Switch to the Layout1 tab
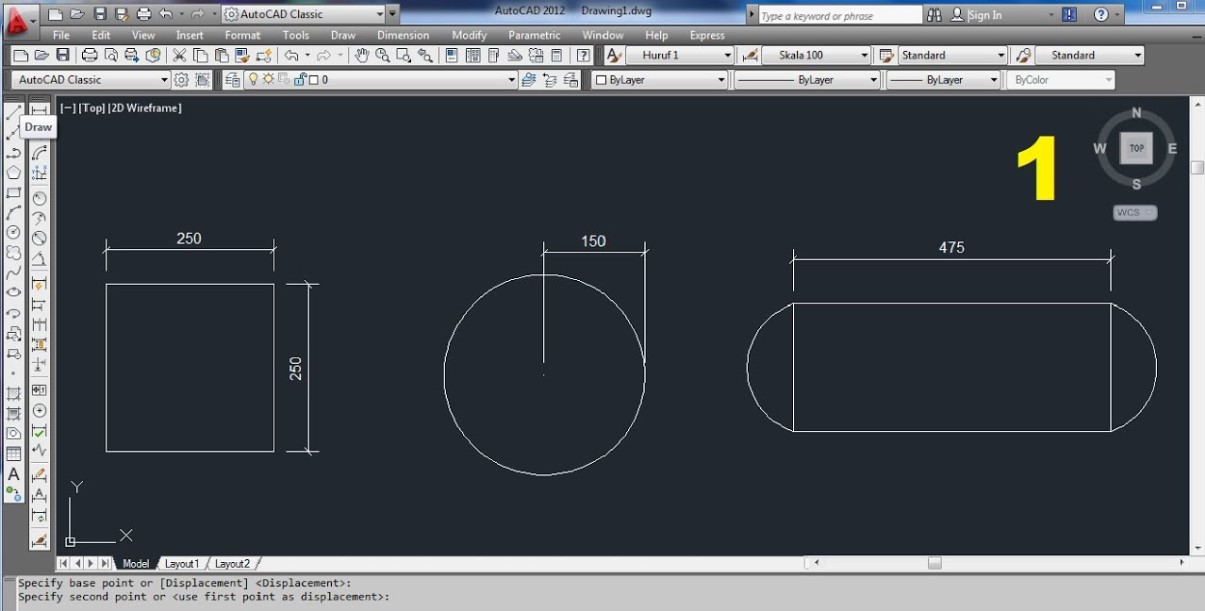This screenshot has height=611, width=1205. tap(183, 563)
